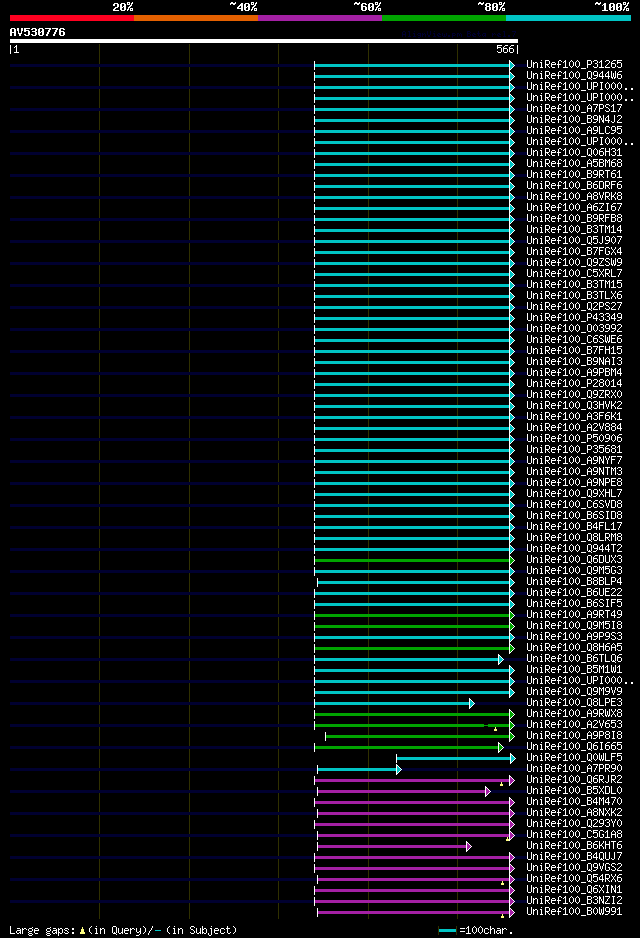Image resolution: width=640 pixels, height=938 pixels.
Task: Open hit UniRef100_A7PS17
Action: click(574, 108)
